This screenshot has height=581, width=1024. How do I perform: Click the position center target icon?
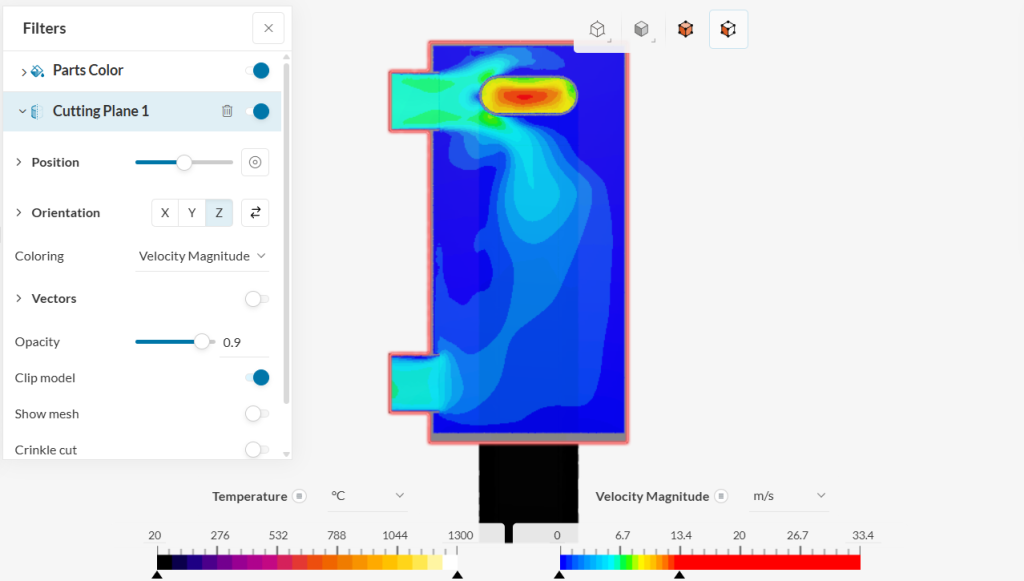pyautogui.click(x=255, y=162)
